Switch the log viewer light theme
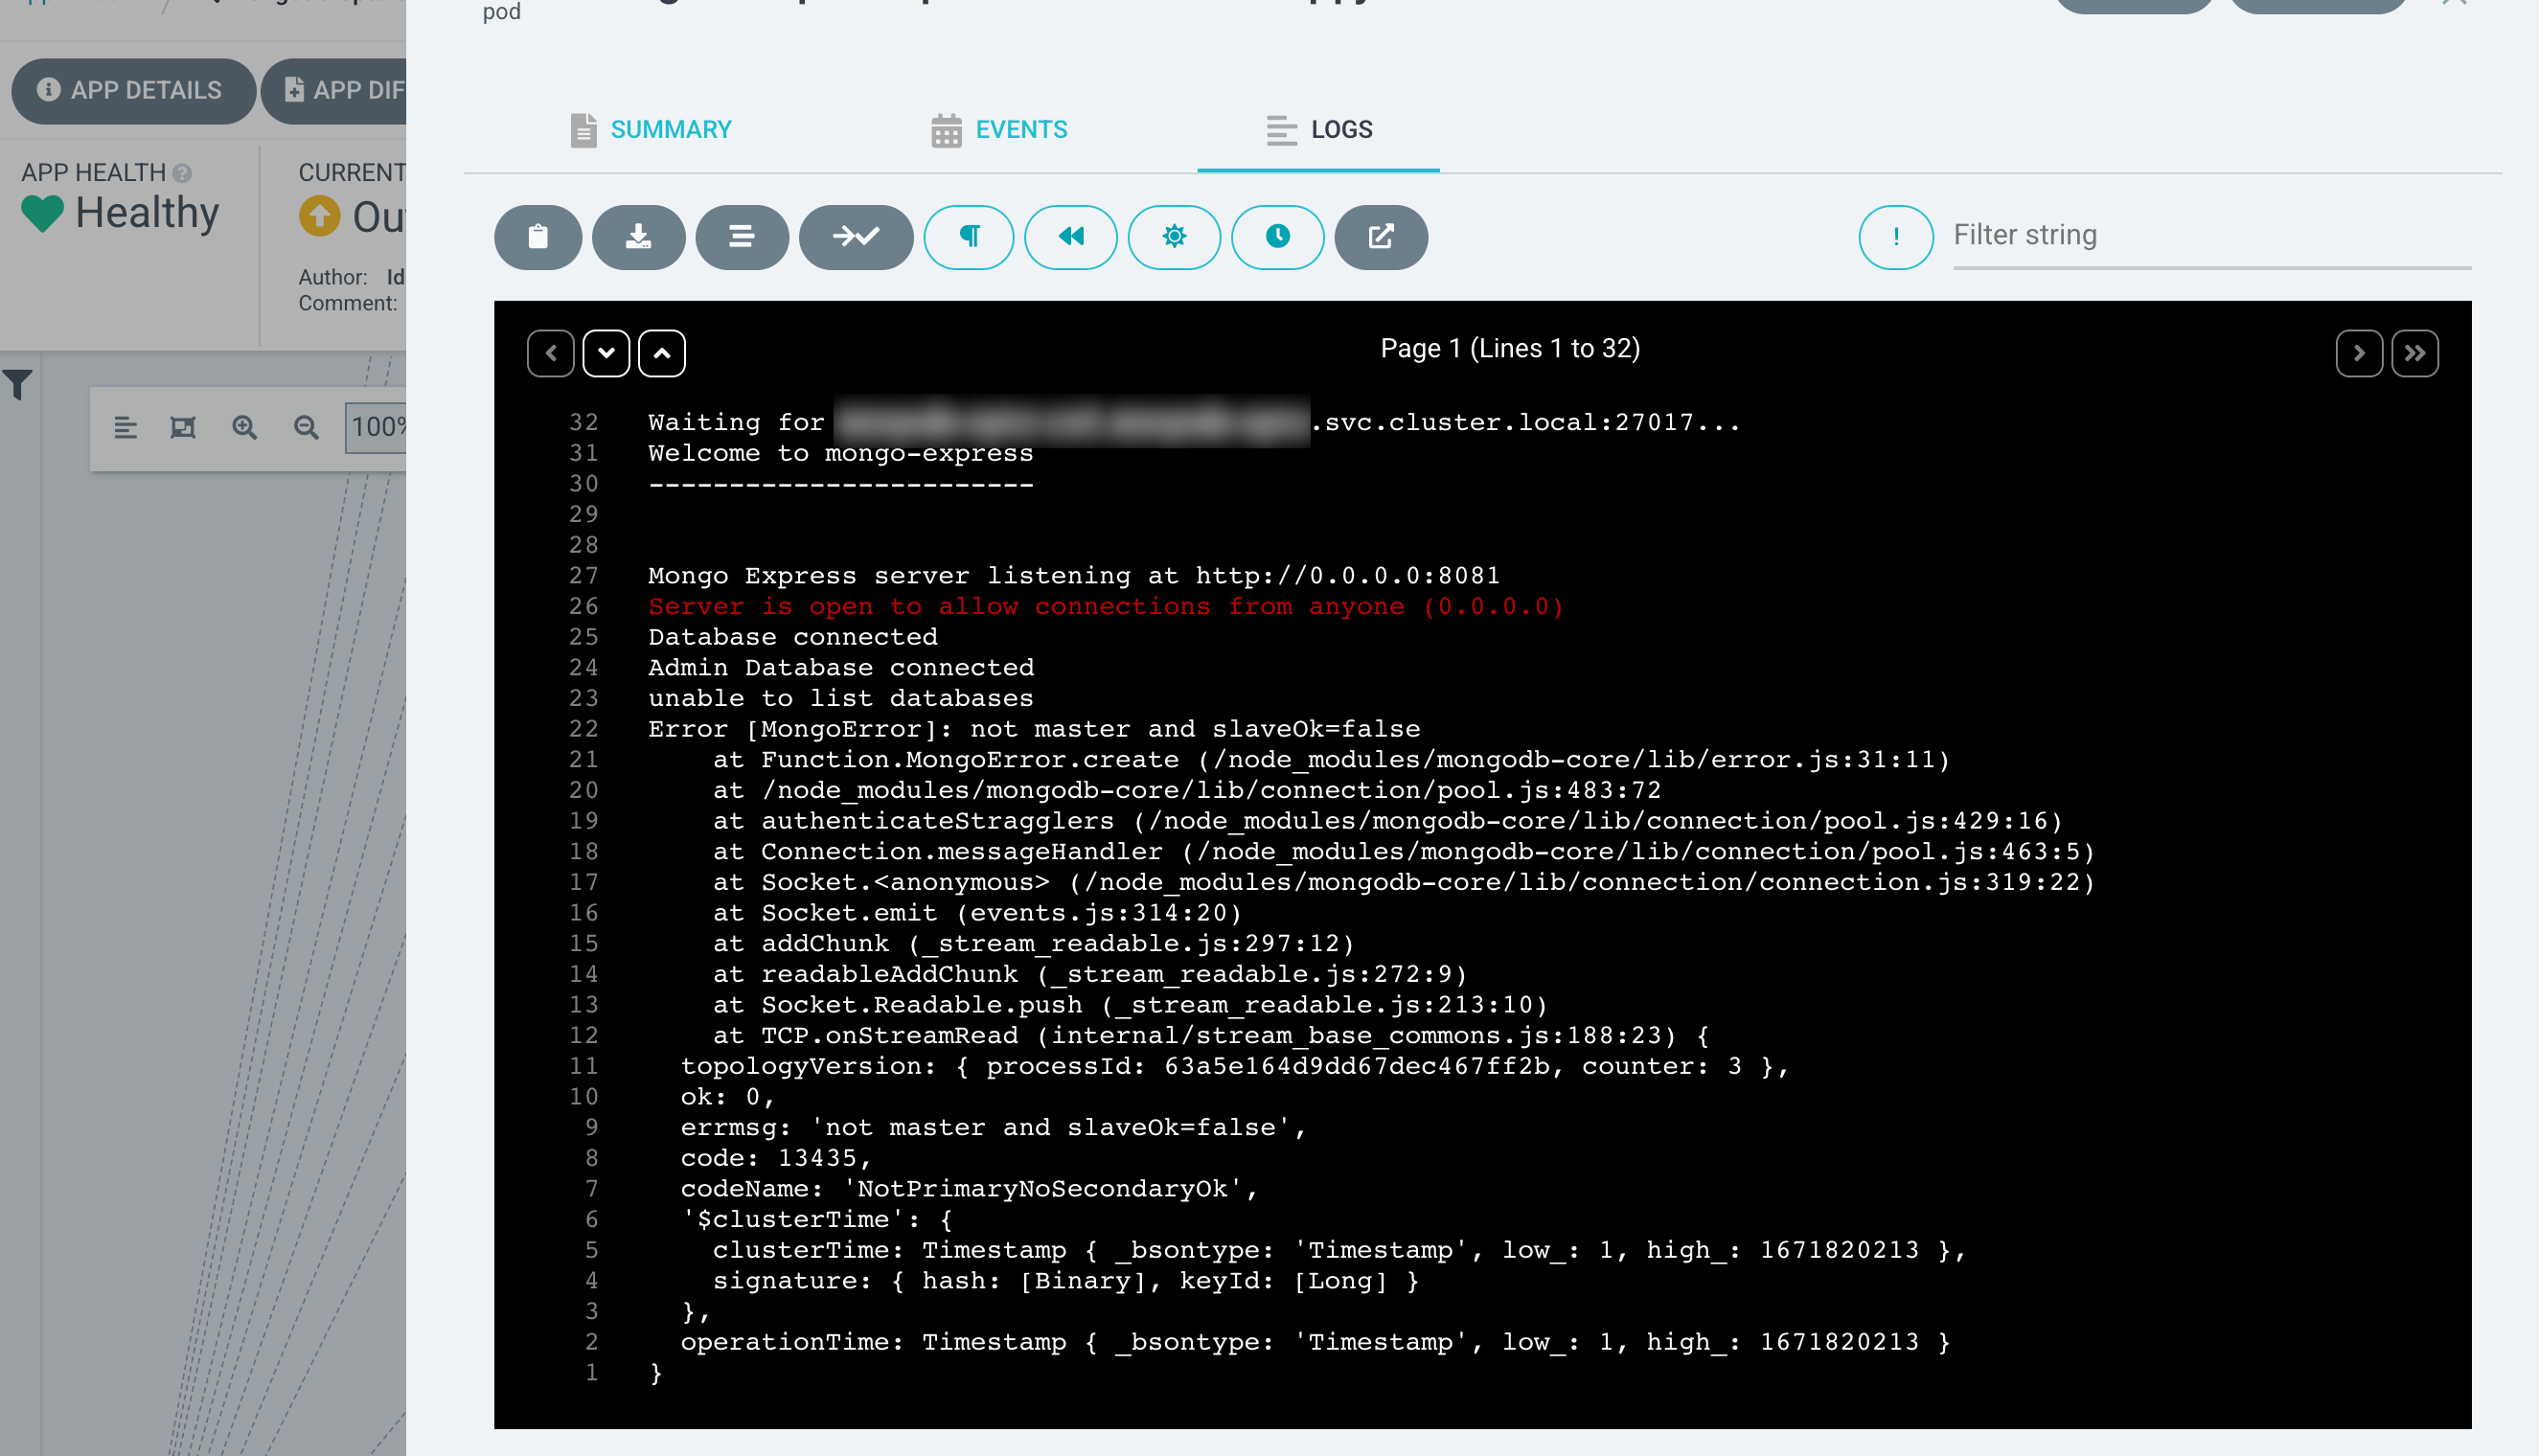 pos(1175,237)
